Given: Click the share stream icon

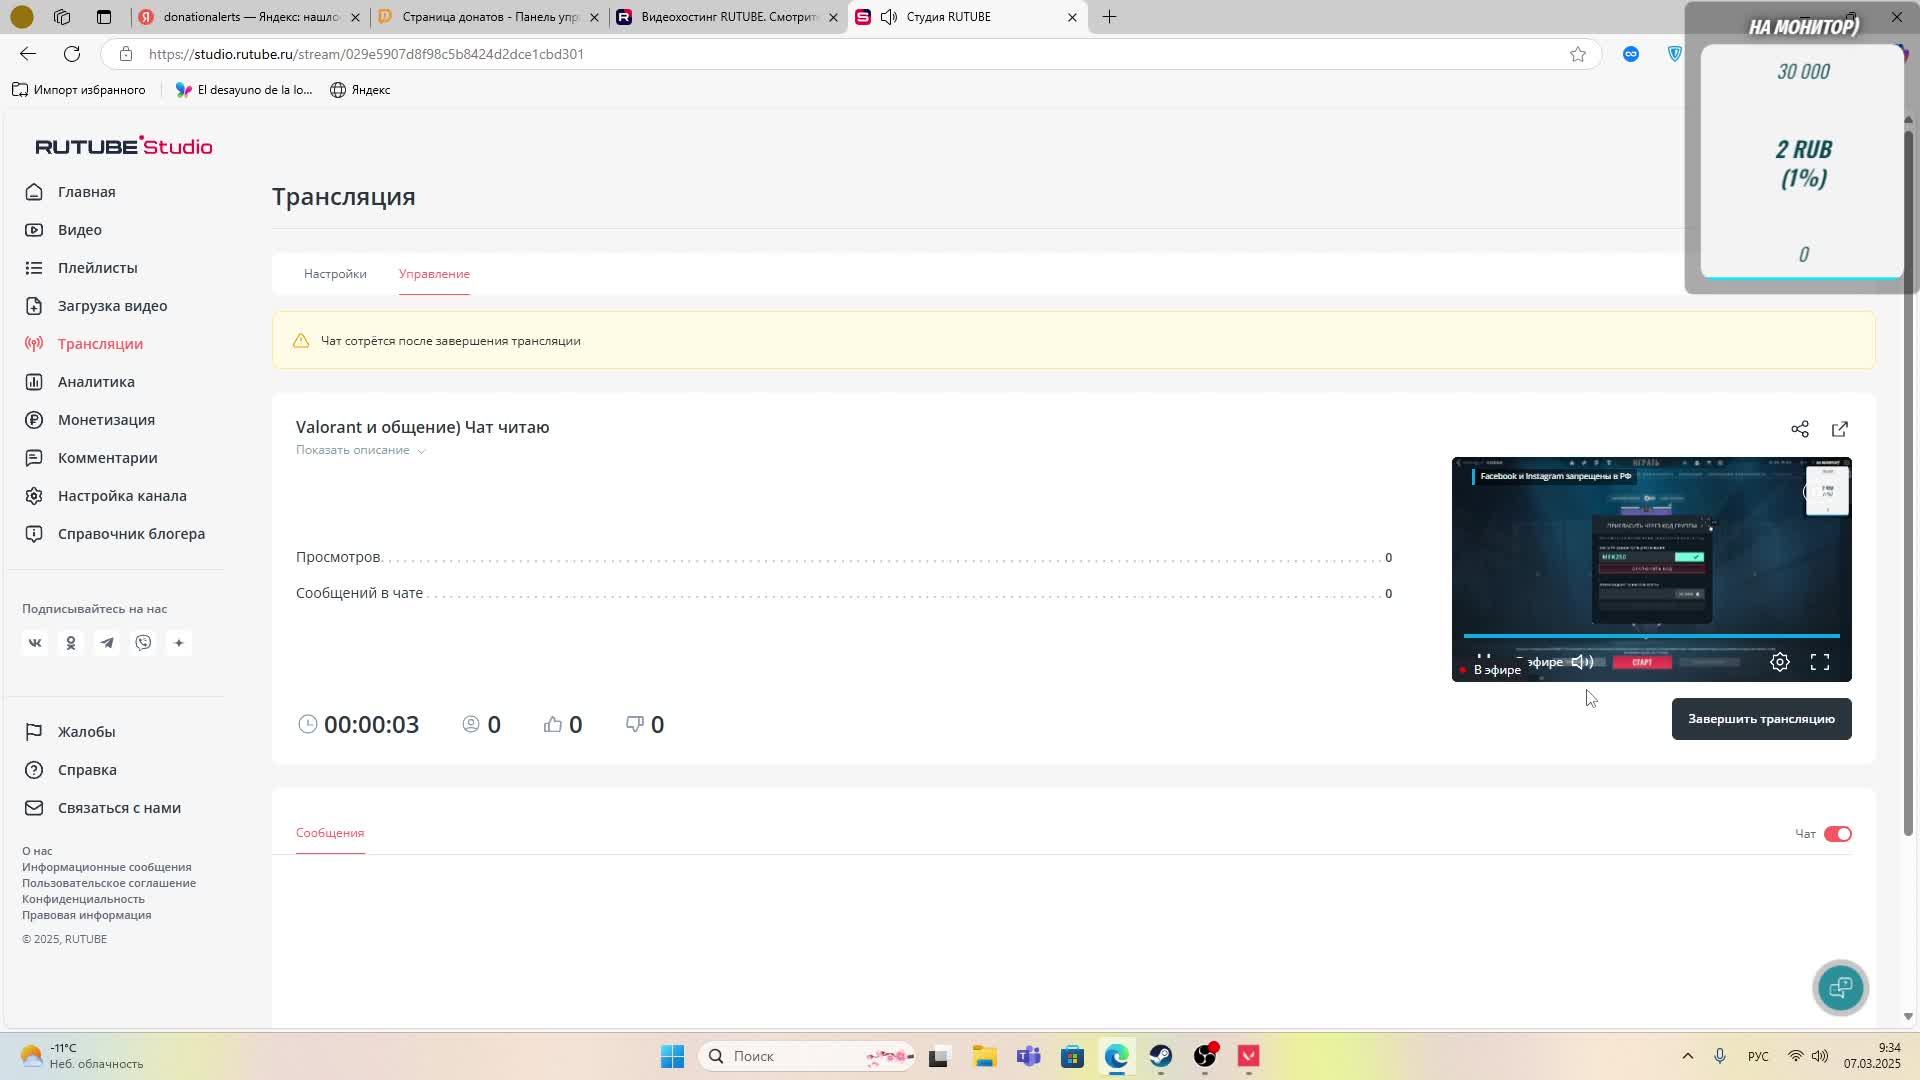Looking at the screenshot, I should click(x=1800, y=429).
